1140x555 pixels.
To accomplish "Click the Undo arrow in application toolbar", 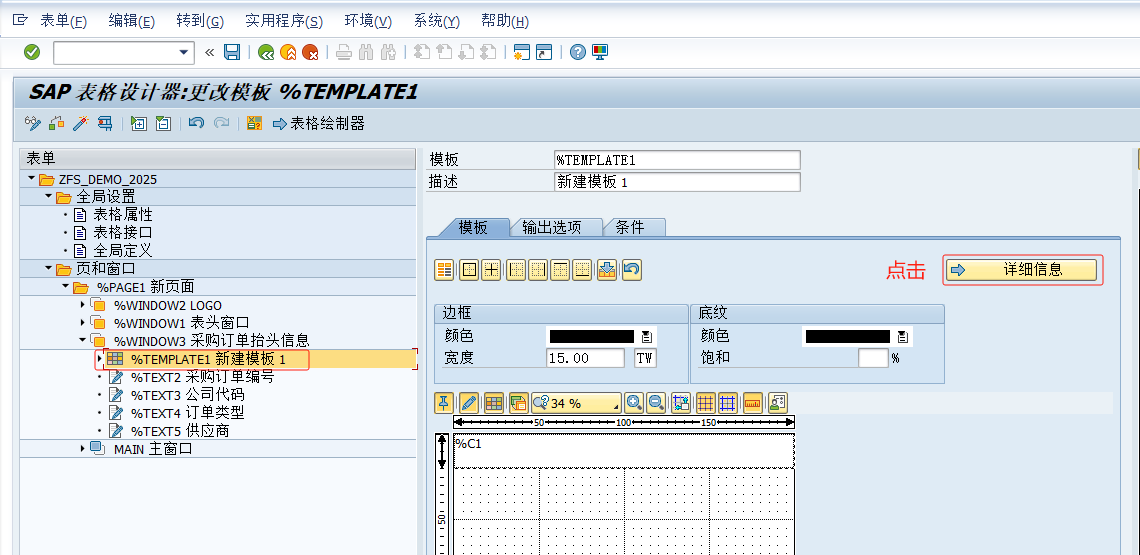I will point(196,123).
